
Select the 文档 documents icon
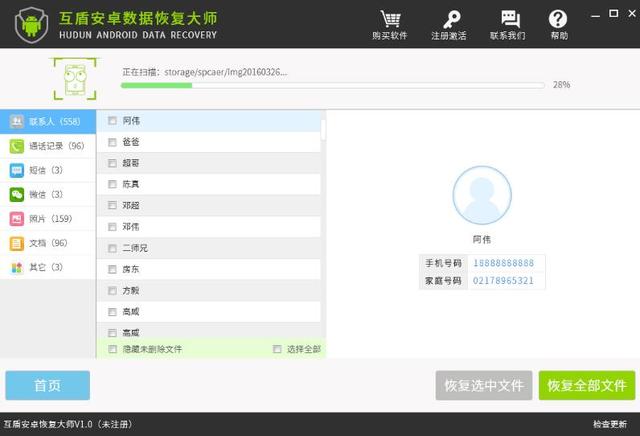(17, 243)
